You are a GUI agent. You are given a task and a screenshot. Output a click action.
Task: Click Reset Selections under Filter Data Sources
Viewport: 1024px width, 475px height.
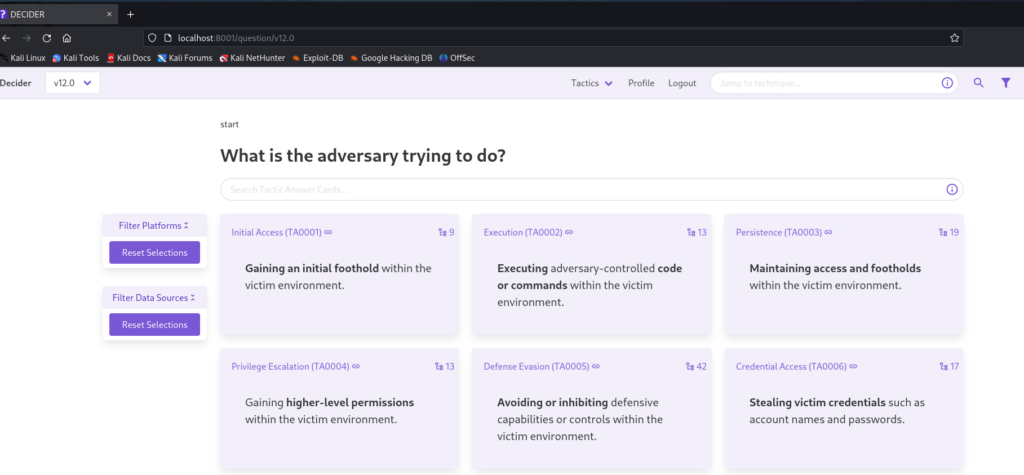click(154, 325)
